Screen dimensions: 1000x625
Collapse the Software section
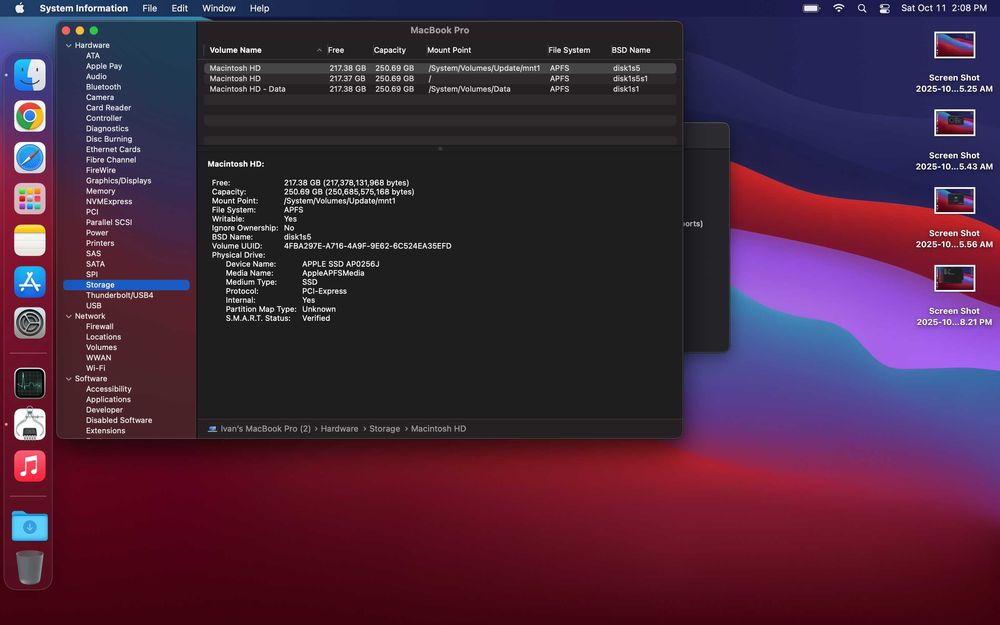(x=69, y=379)
